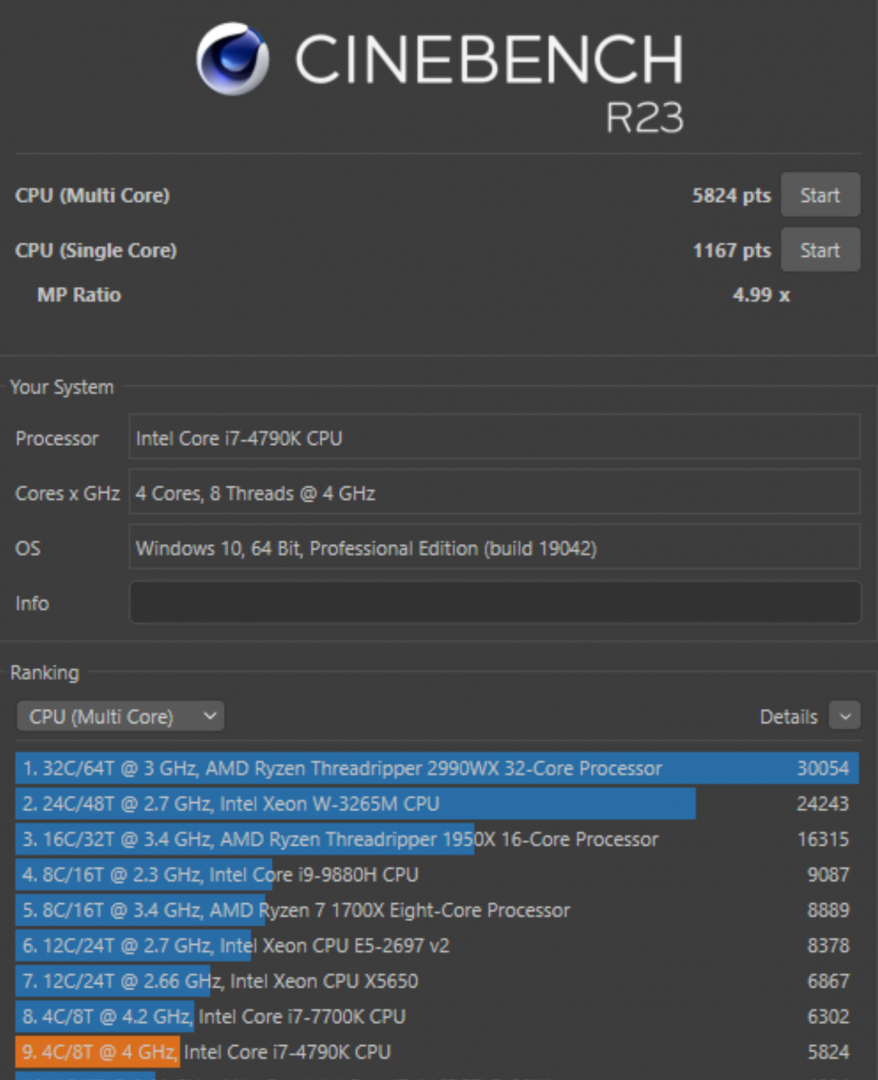This screenshot has width=878, height=1080.
Task: Select ranking row Xeon CPU E5-2697 v2
Action: click(x=437, y=946)
